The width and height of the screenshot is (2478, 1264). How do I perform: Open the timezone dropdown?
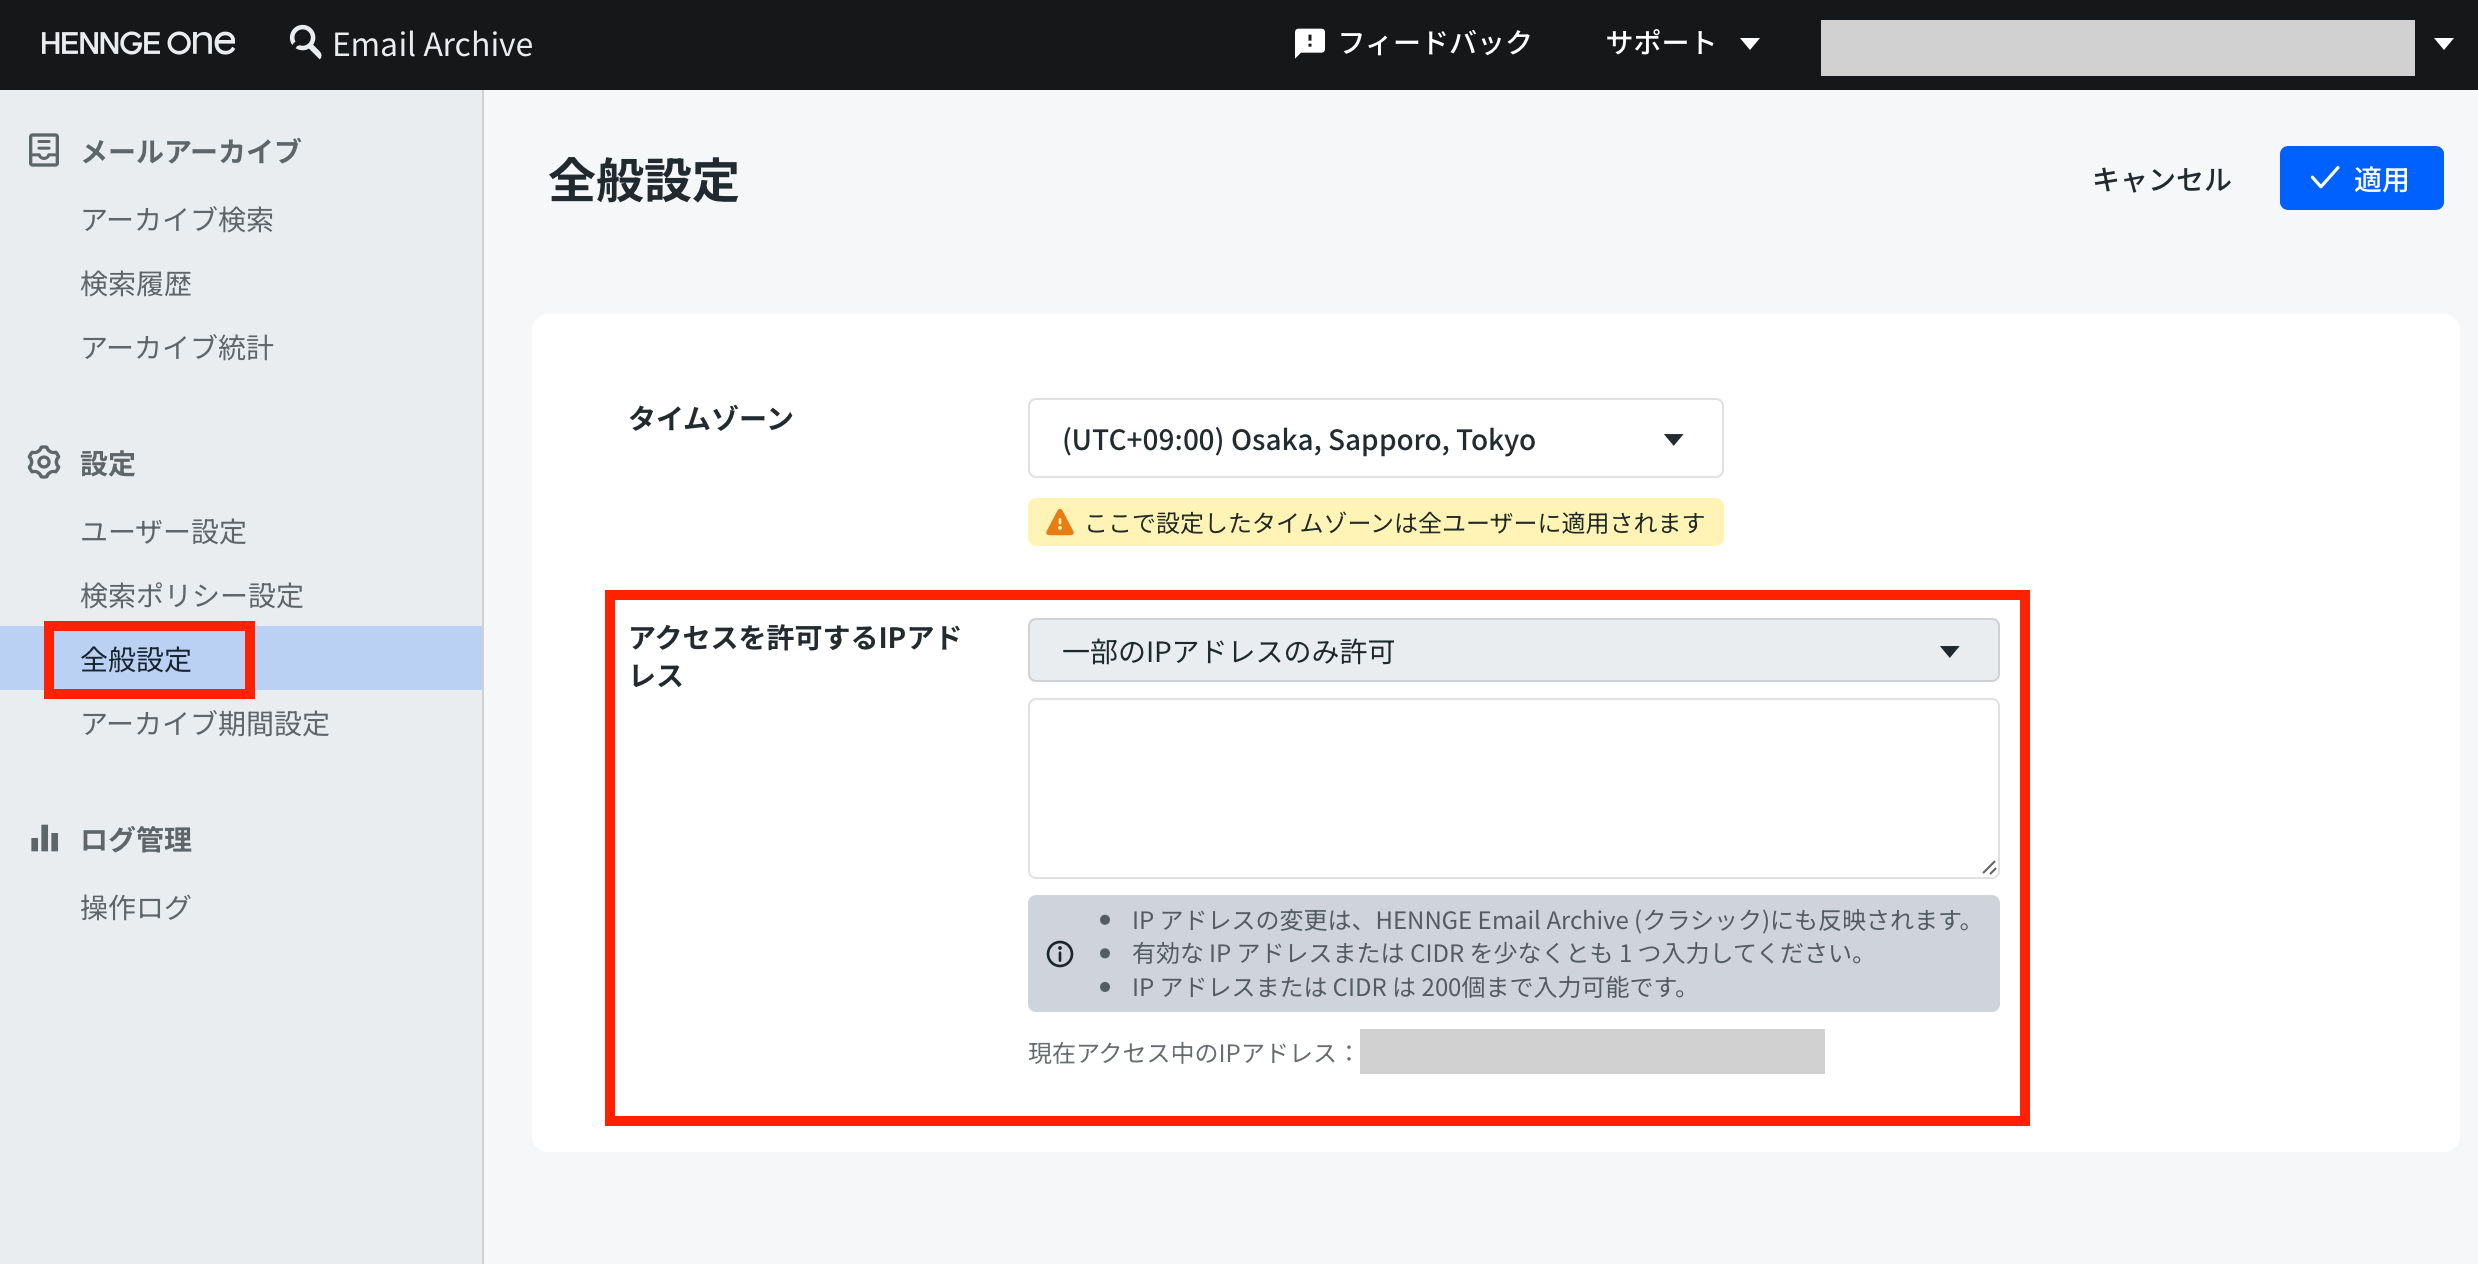[x=1375, y=439]
